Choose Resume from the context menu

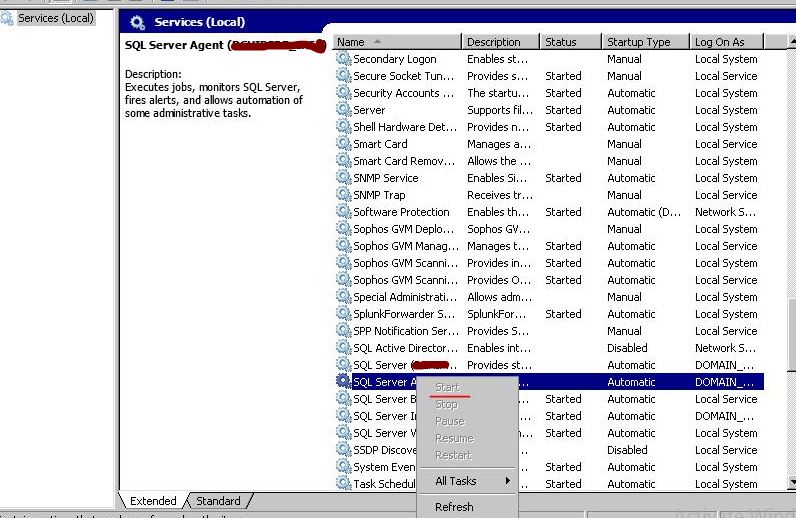point(454,438)
